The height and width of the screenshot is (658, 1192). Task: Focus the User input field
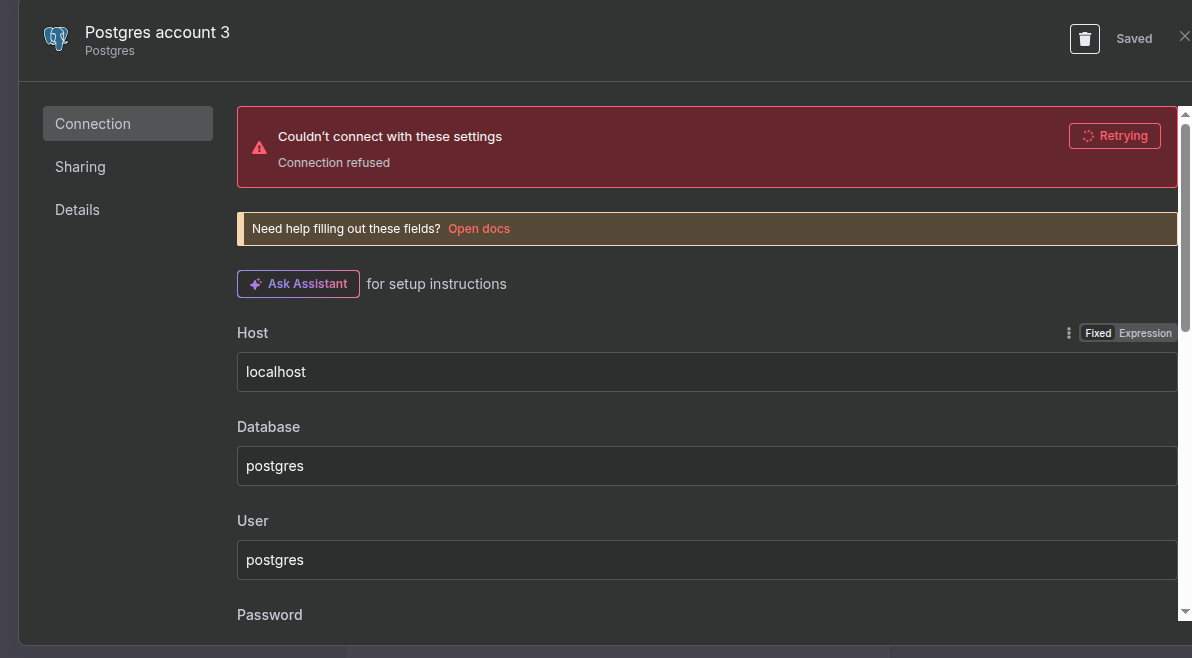point(707,560)
